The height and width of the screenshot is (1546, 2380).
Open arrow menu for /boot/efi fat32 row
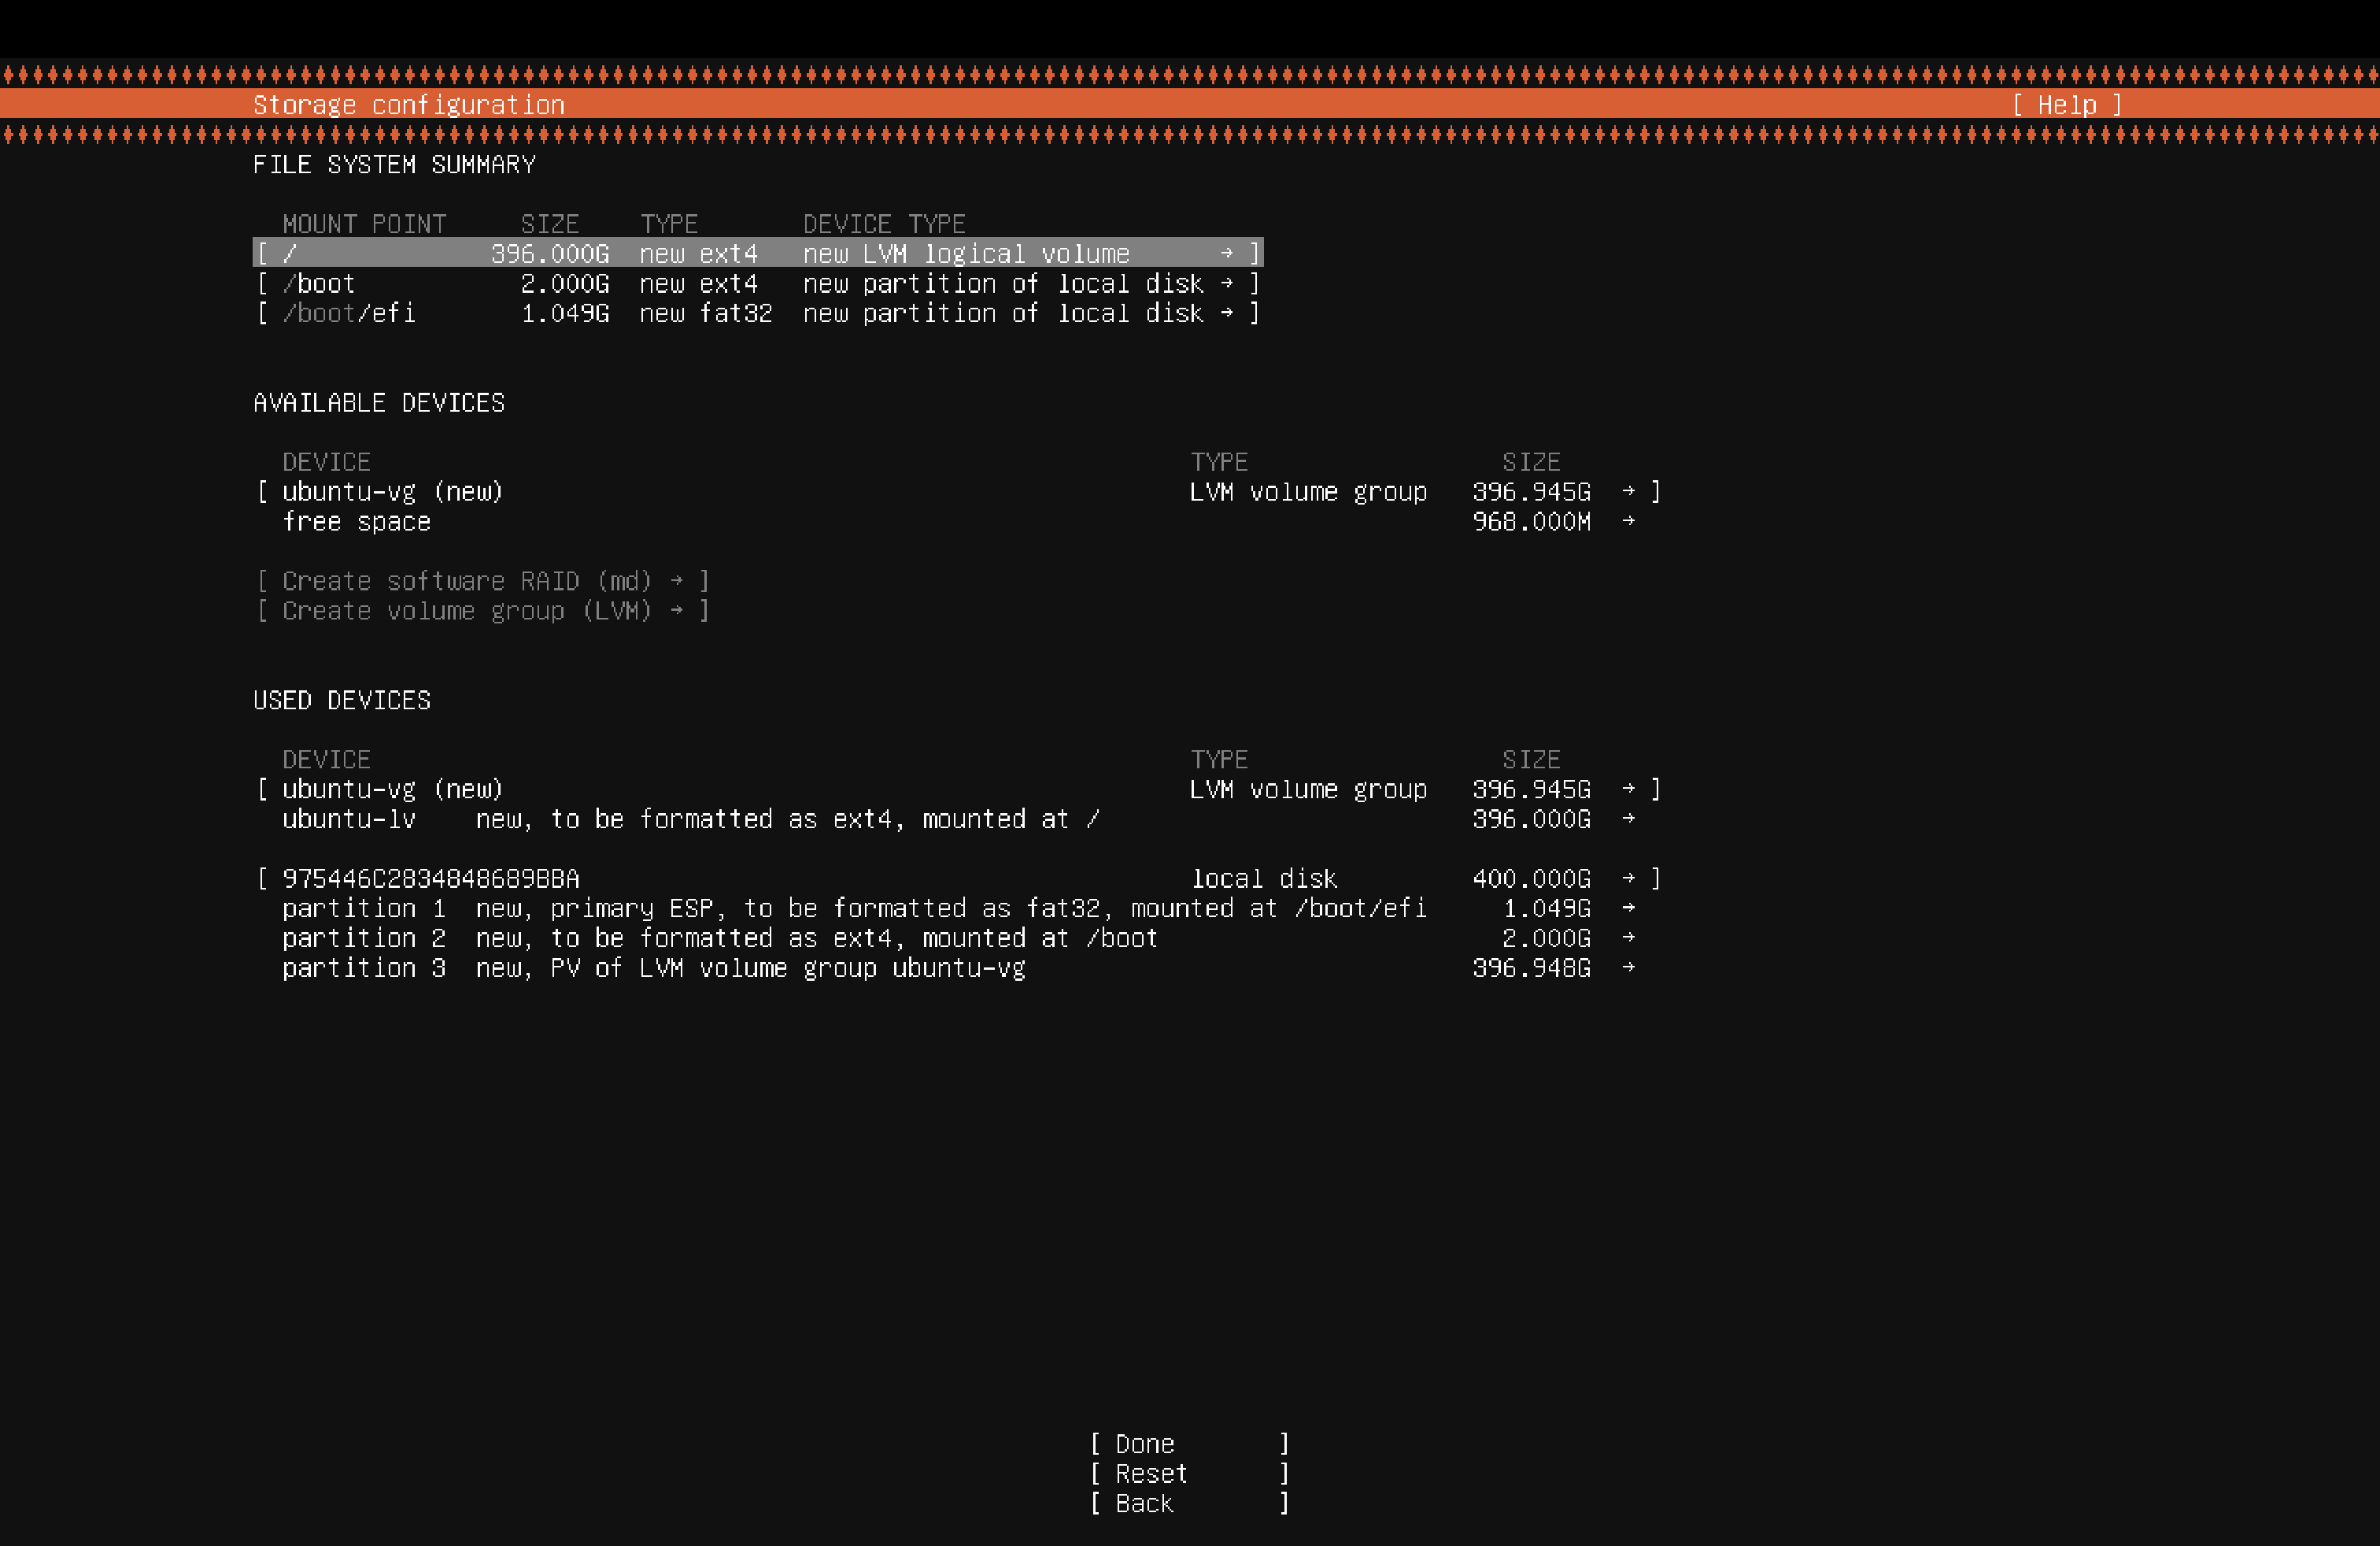click(x=1227, y=313)
